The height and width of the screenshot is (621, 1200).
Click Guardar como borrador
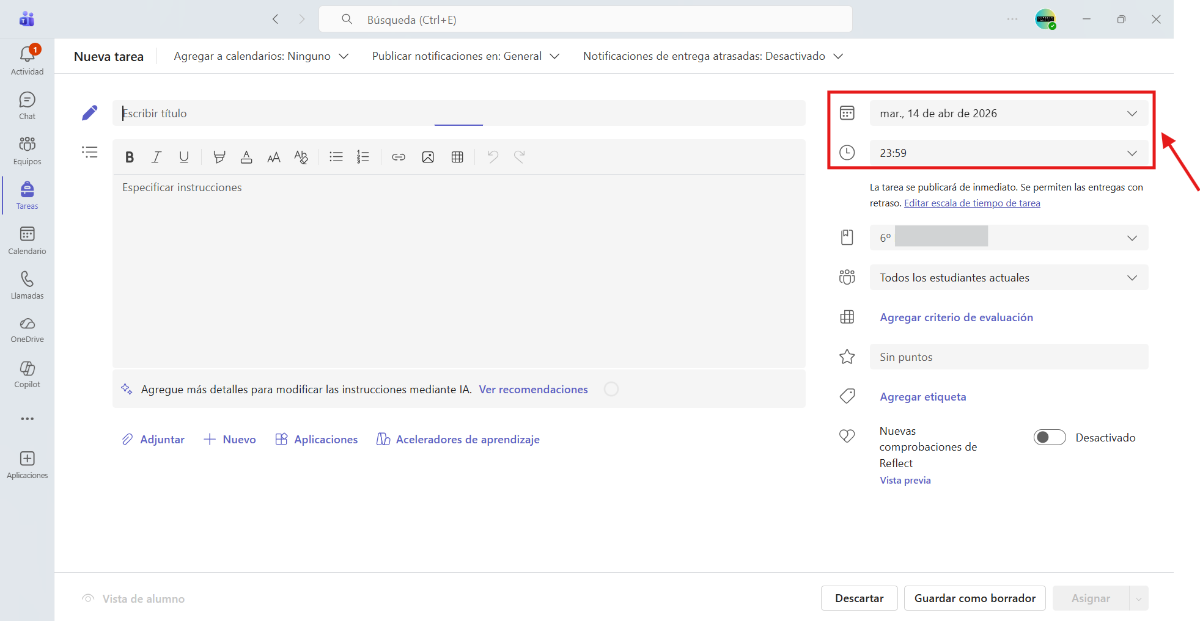(x=975, y=599)
